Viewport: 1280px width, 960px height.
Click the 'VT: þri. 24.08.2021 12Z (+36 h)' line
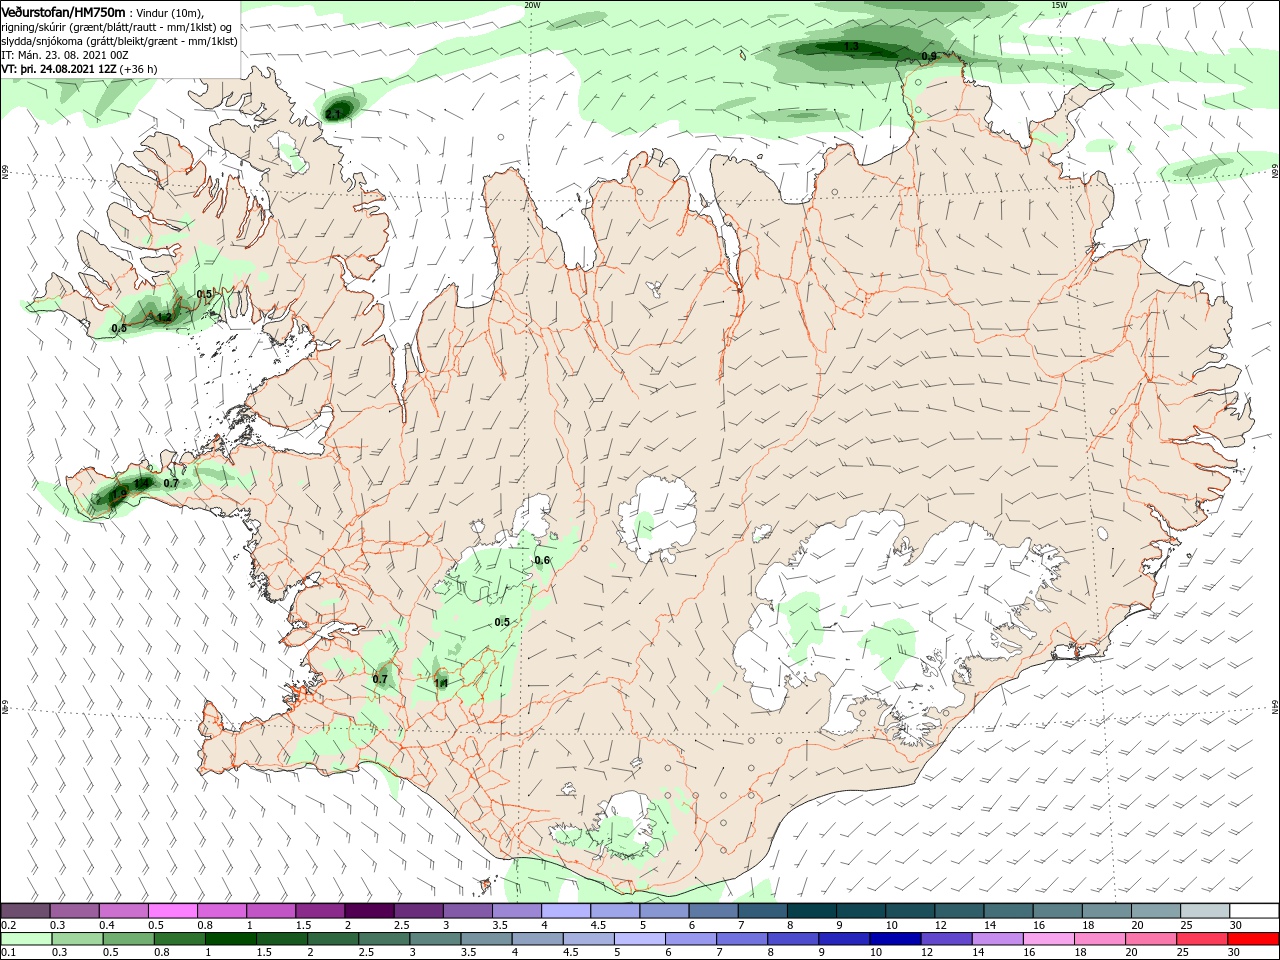pyautogui.click(x=79, y=69)
